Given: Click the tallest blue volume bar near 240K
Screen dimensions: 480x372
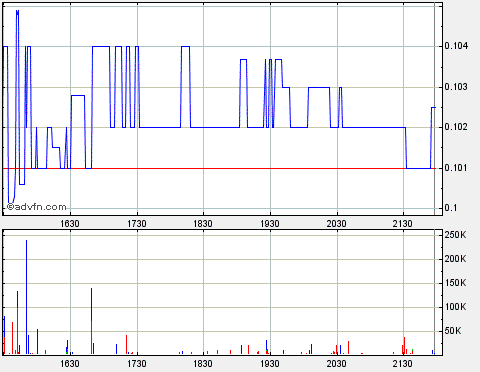Looking at the screenshot, I should click(27, 297).
